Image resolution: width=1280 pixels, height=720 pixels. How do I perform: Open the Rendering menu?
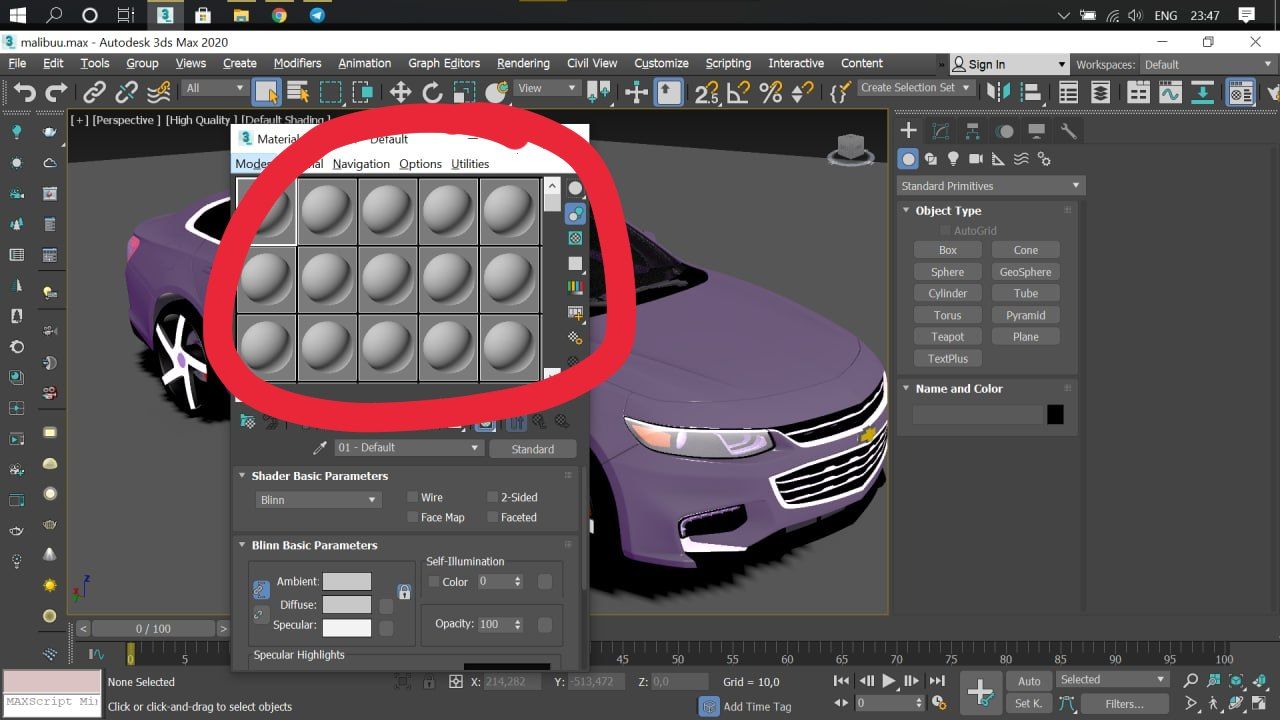coord(523,63)
